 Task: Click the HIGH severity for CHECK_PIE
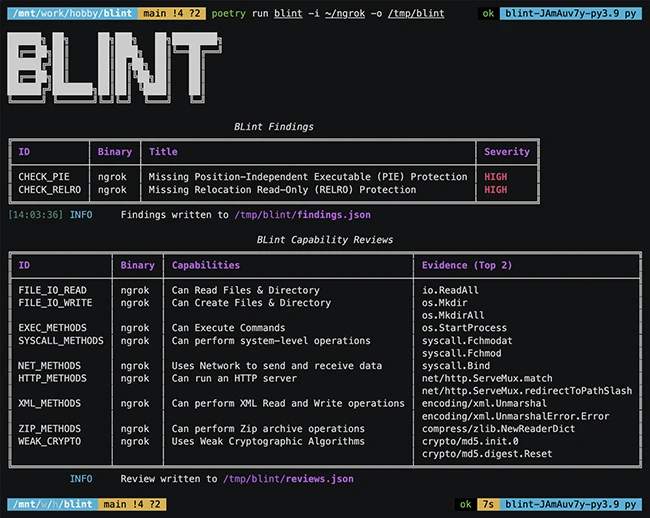tap(495, 177)
